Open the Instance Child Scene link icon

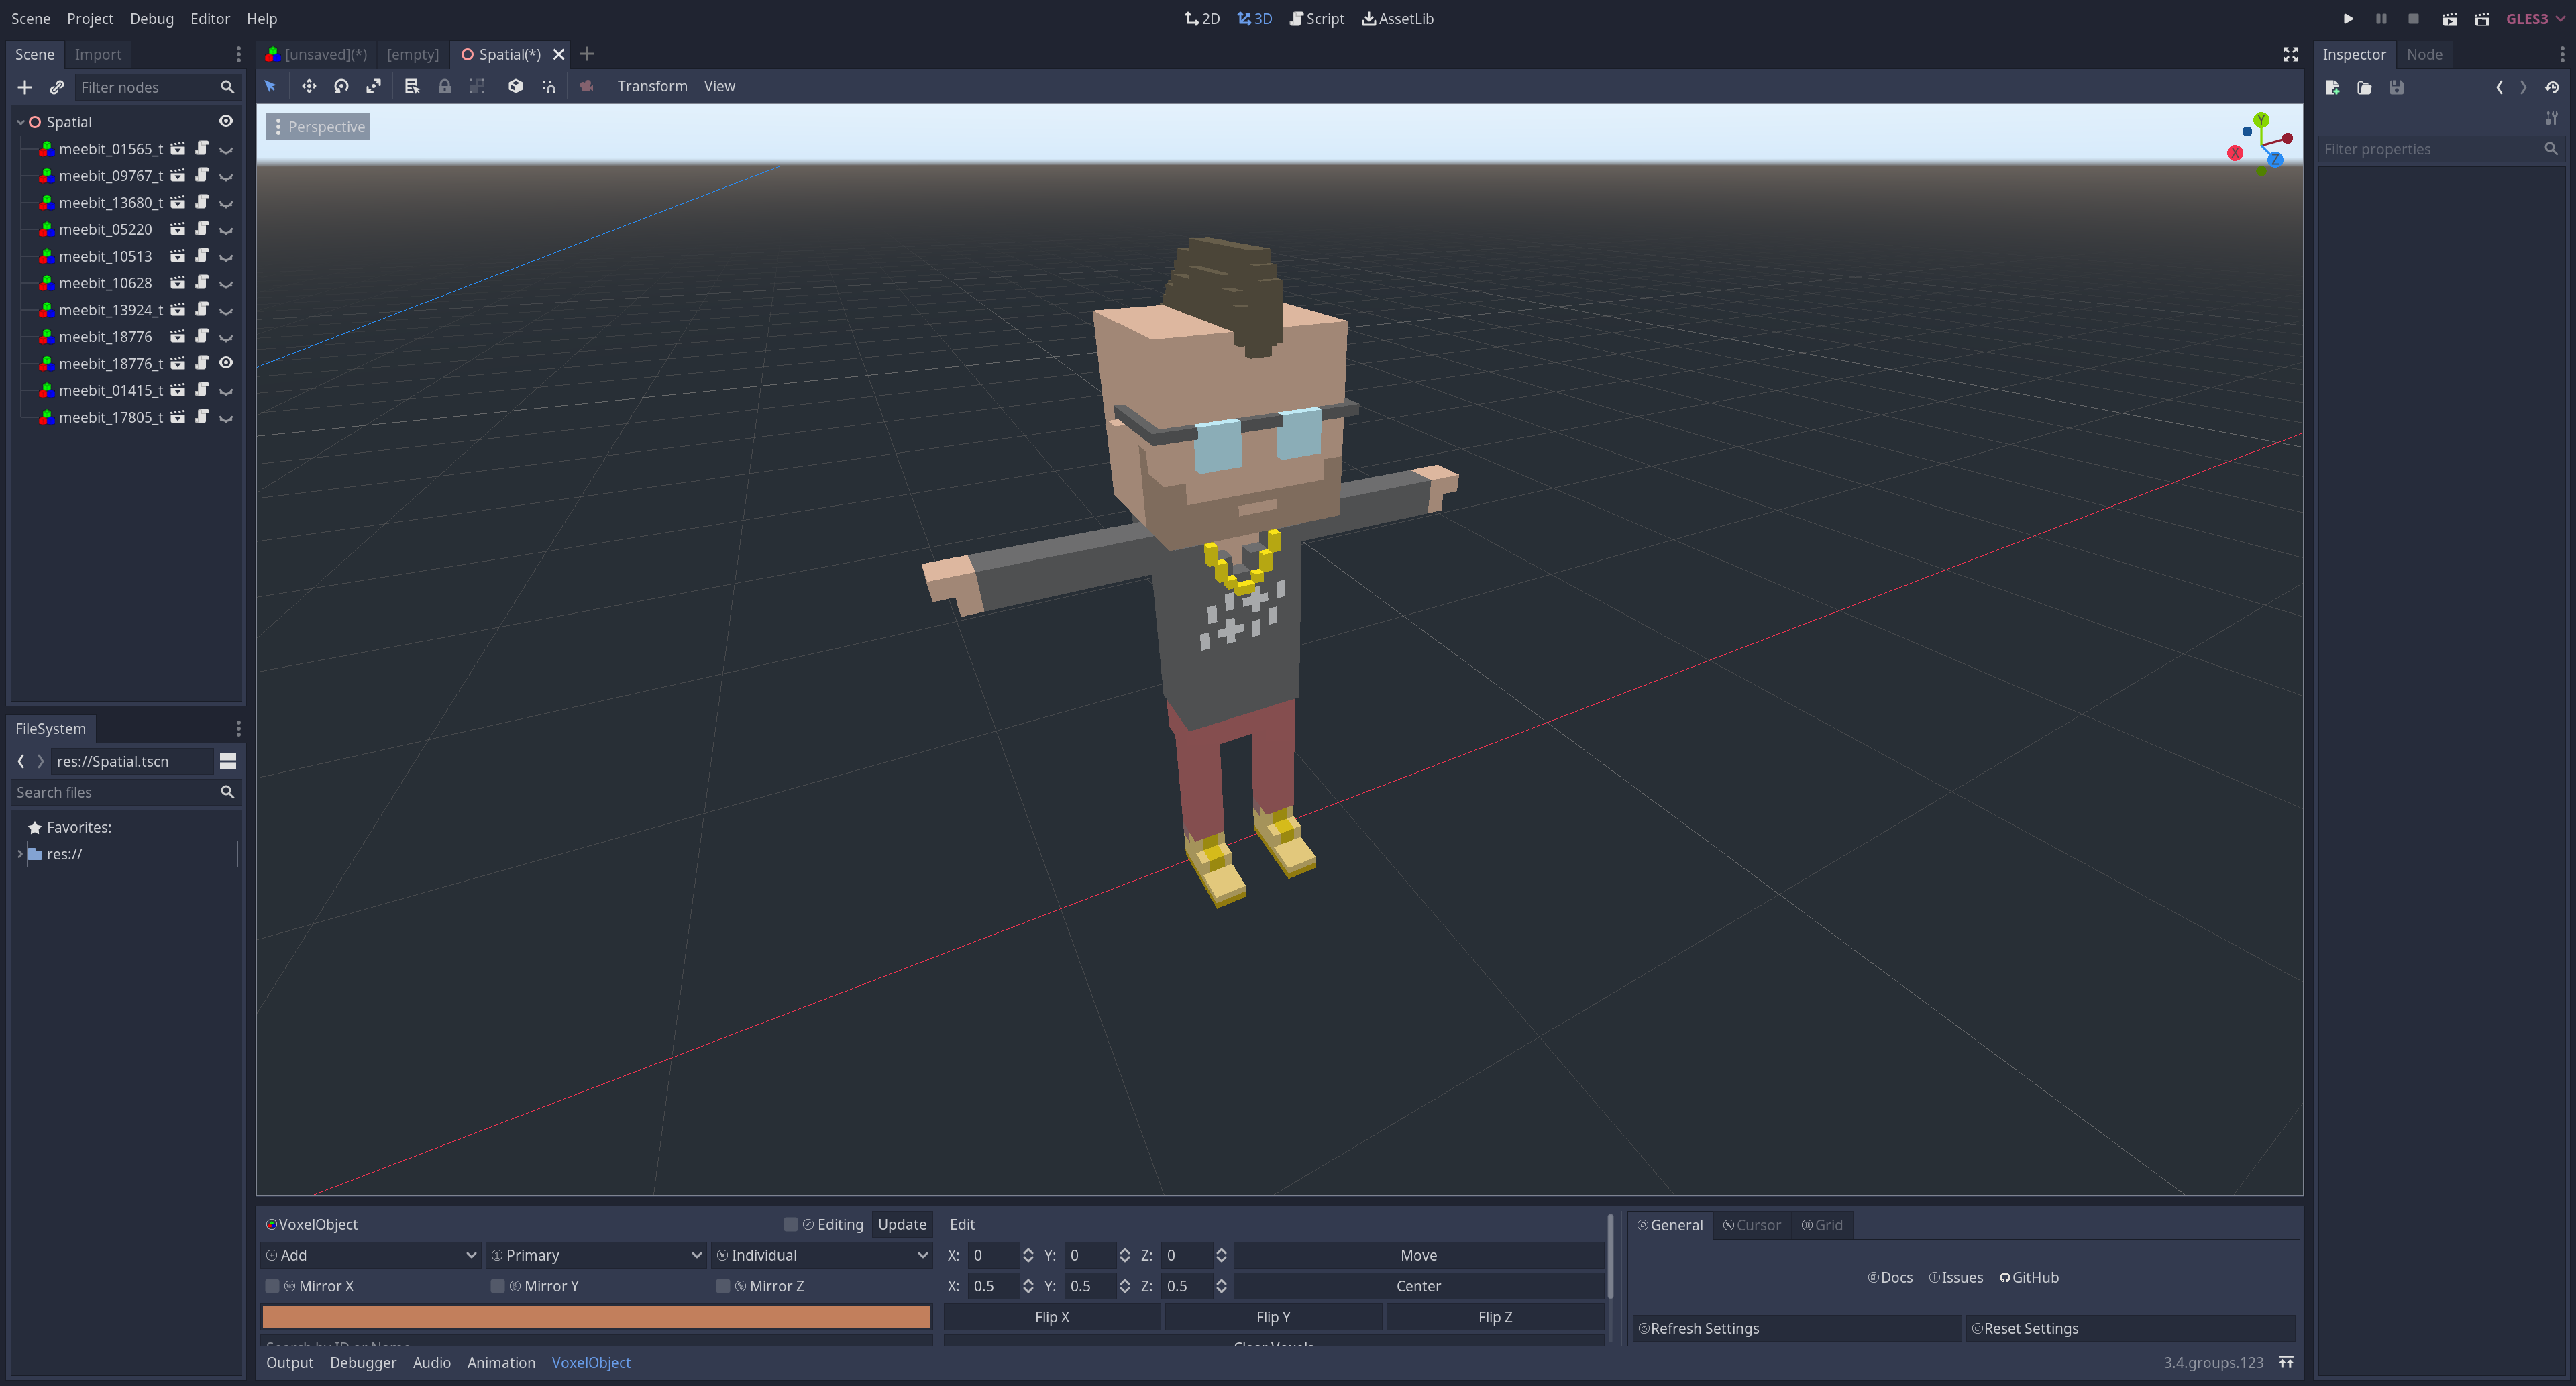(57, 87)
